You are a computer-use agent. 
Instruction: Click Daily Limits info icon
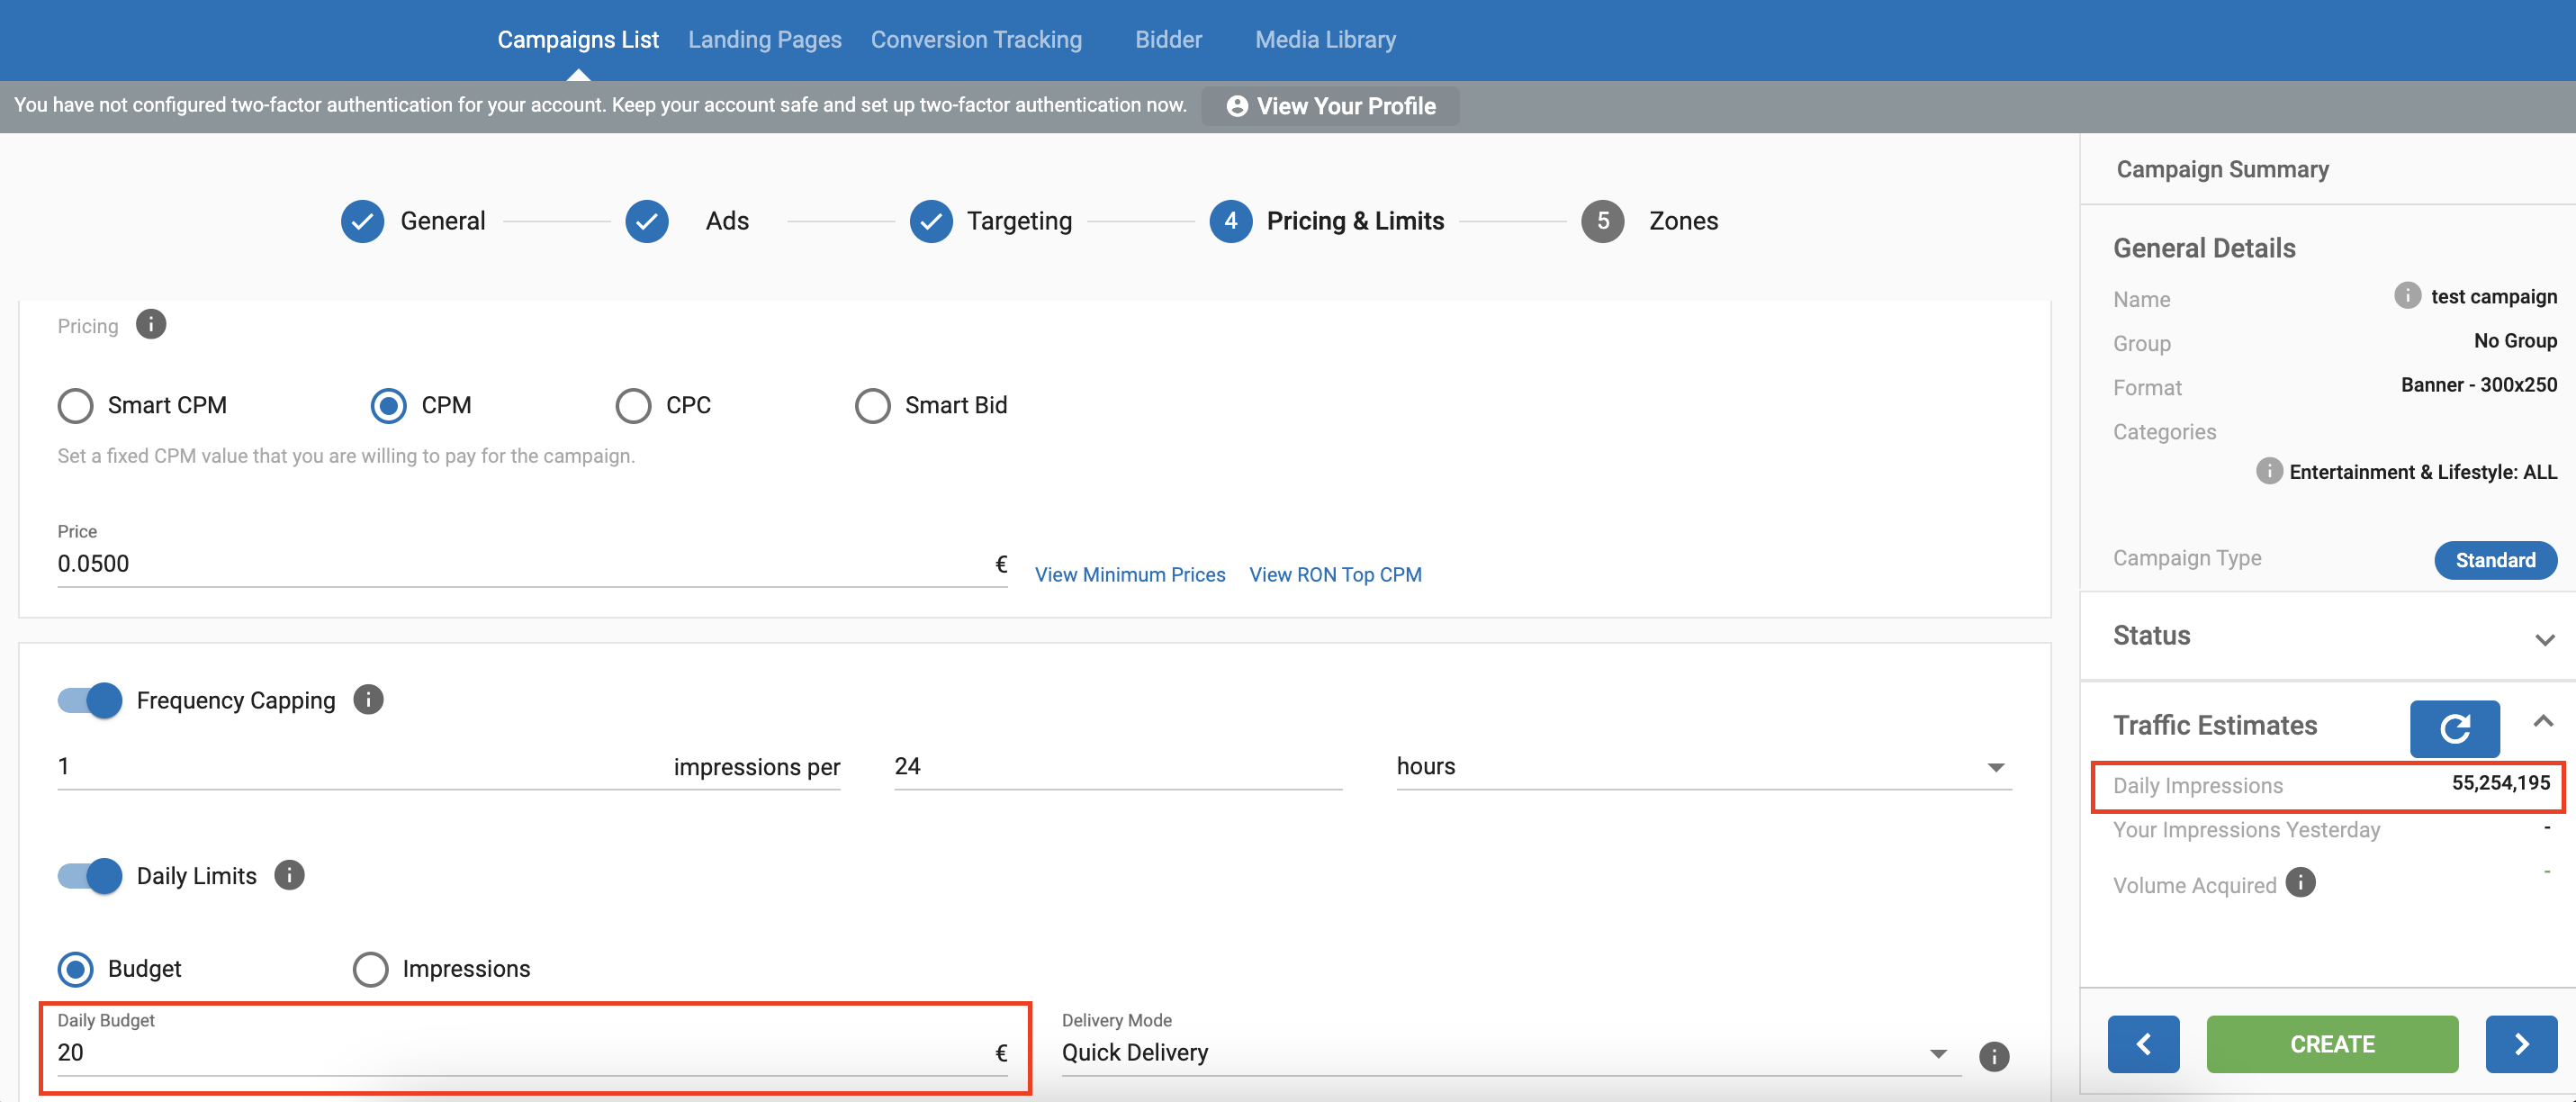(289, 875)
